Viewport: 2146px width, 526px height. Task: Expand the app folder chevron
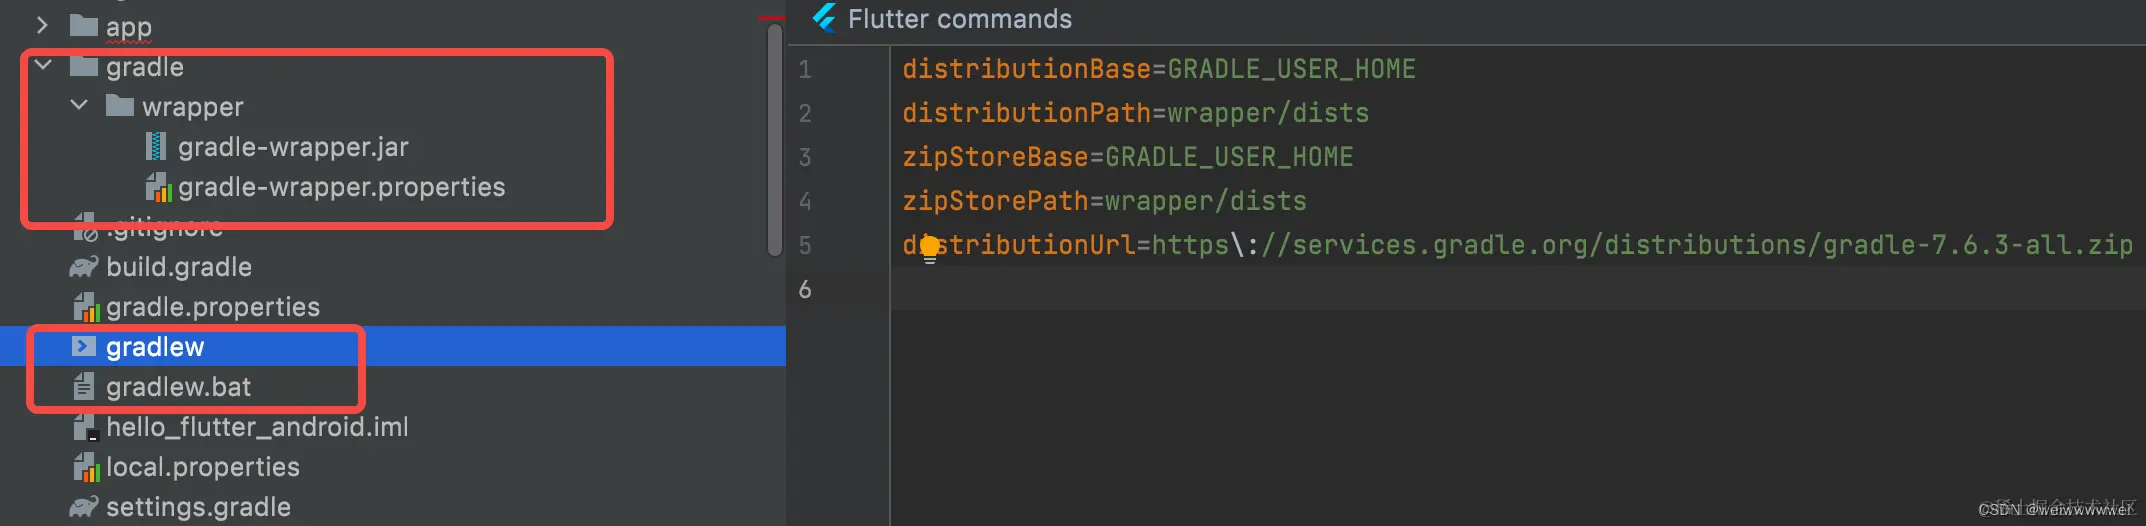(42, 25)
